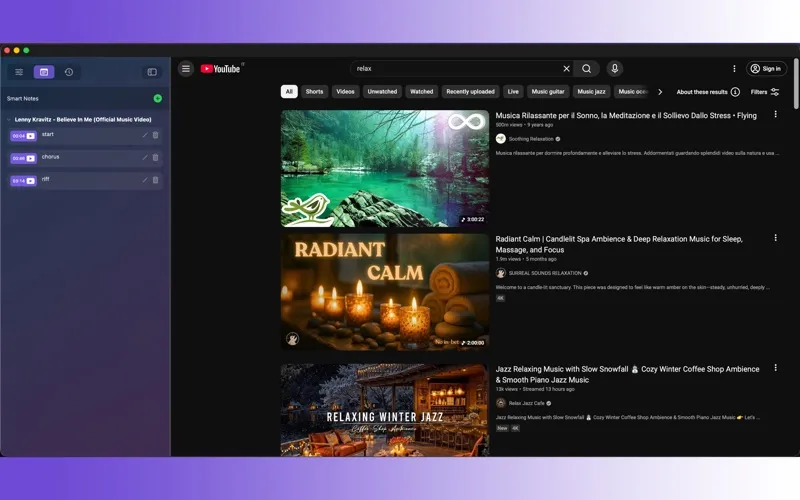Open more options for Jazz Relaxing Music video
This screenshot has height=500, width=800.
coord(776,367)
